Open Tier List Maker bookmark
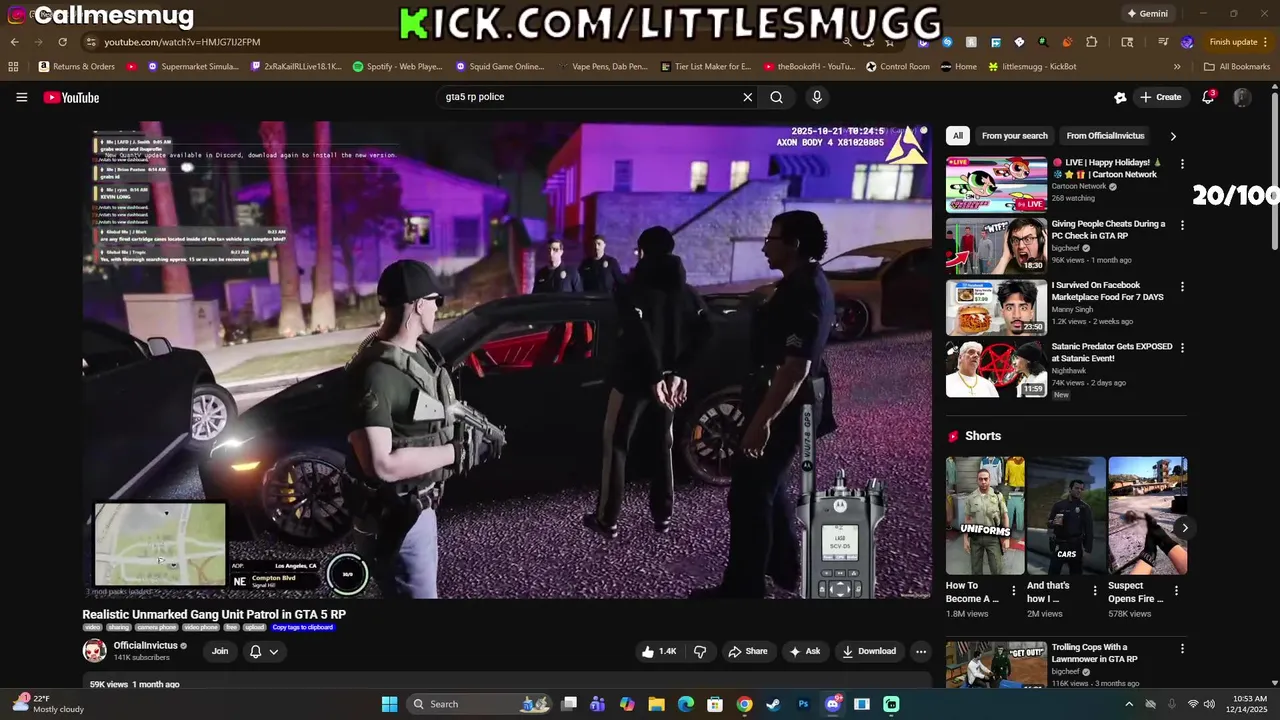The image size is (1280, 720). [706, 67]
